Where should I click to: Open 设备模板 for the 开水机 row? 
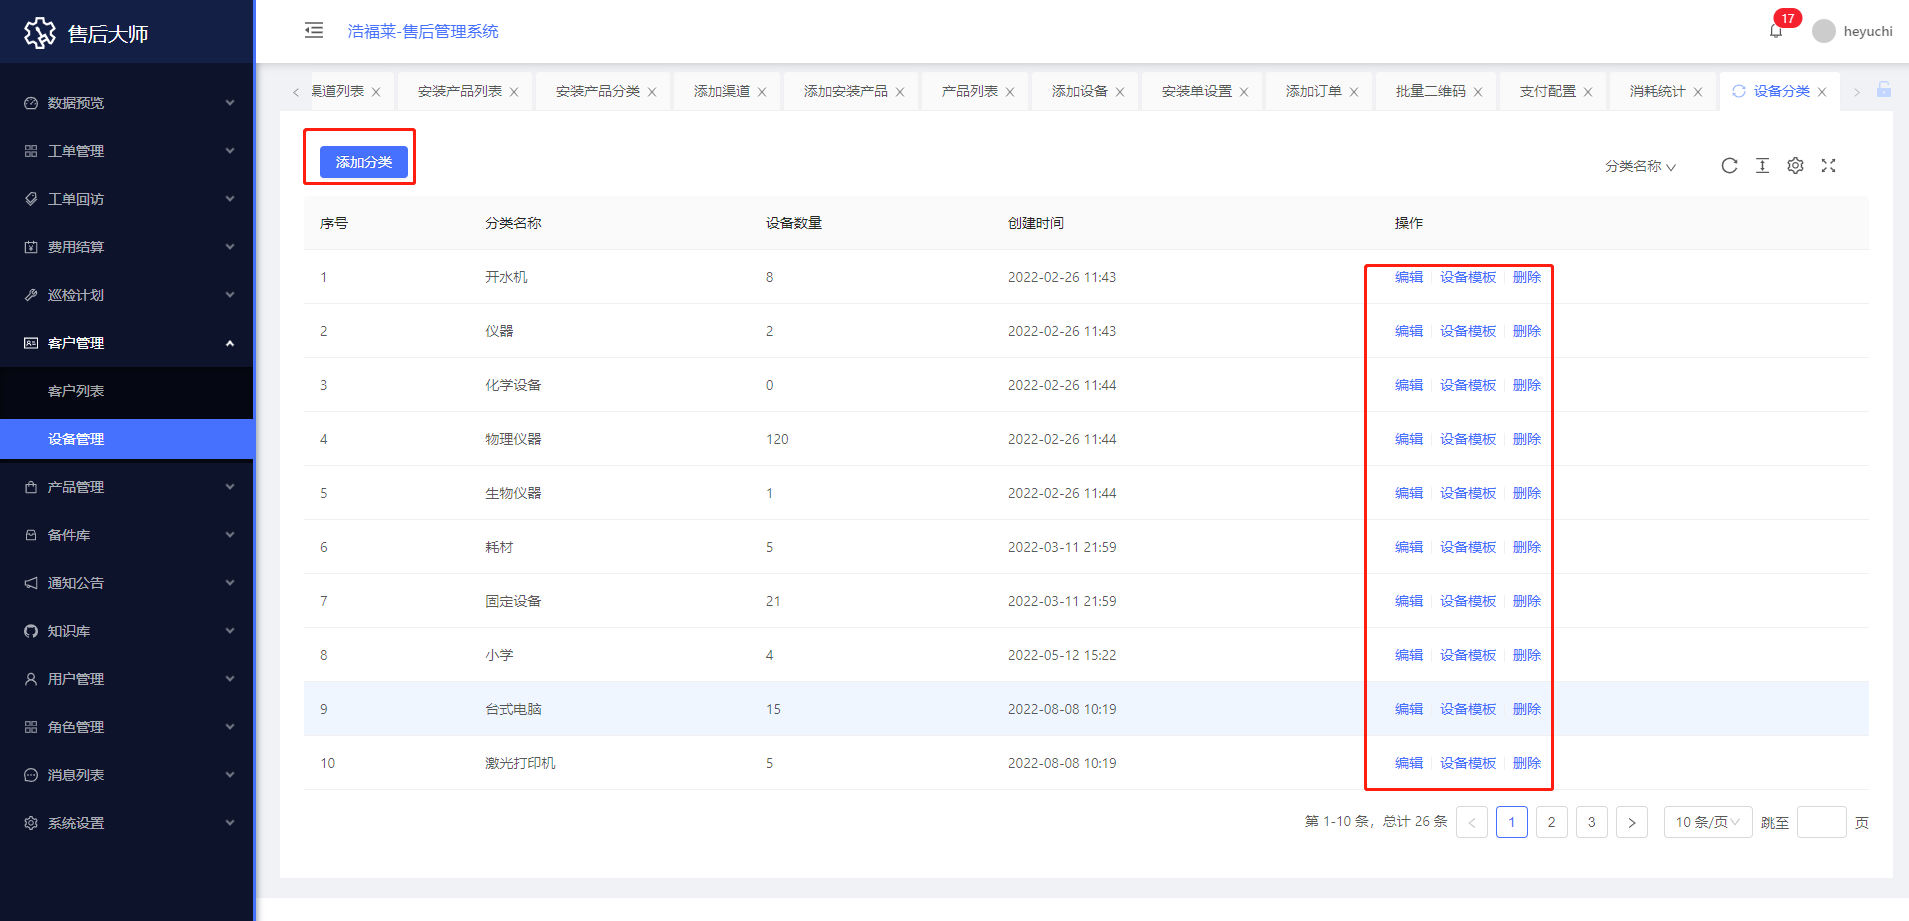(1467, 277)
